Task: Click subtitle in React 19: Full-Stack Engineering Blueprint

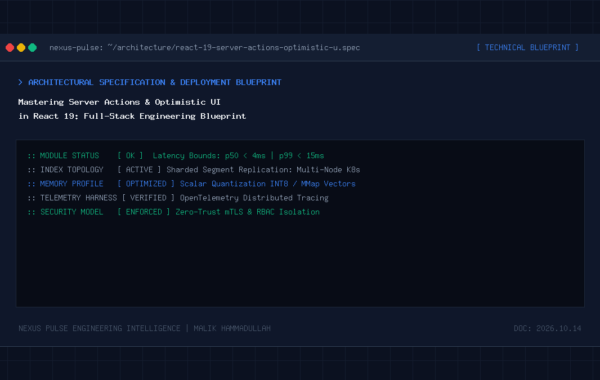Action: click(x=132, y=116)
